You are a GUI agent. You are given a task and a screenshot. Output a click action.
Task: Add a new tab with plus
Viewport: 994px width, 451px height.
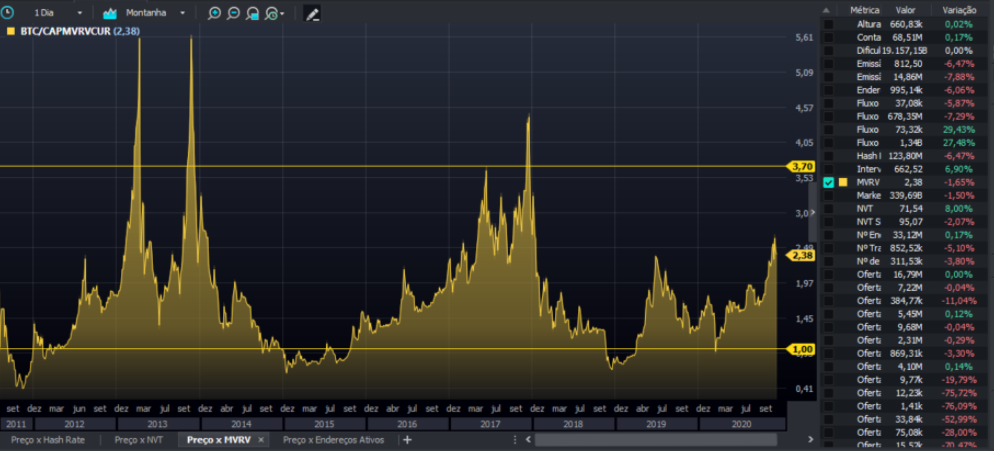point(407,440)
